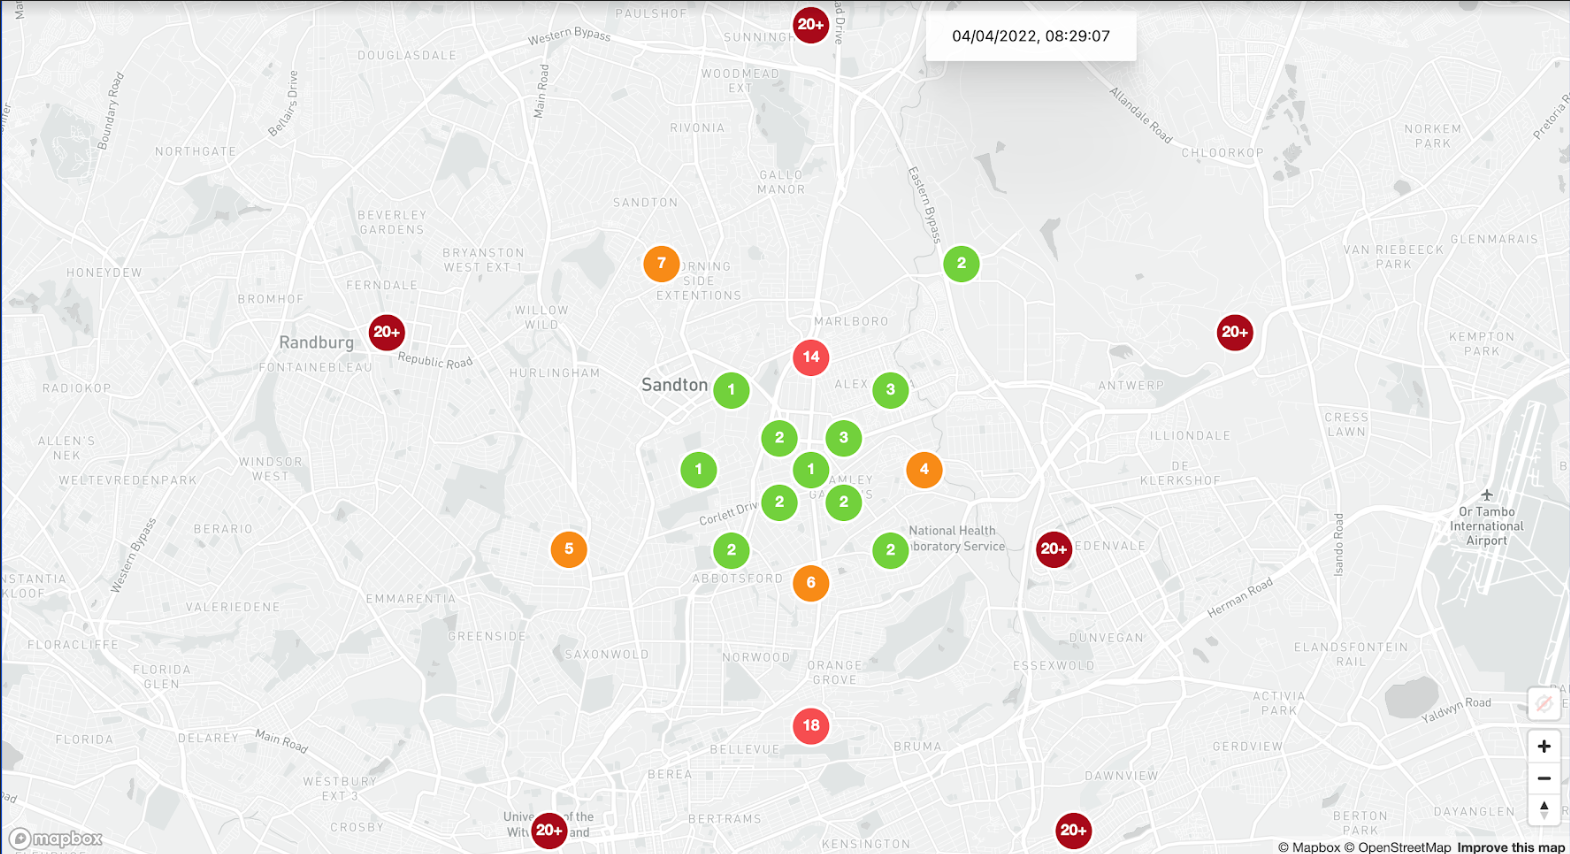Click the orange cluster marked 4
The width and height of the screenshot is (1570, 854).
point(924,469)
